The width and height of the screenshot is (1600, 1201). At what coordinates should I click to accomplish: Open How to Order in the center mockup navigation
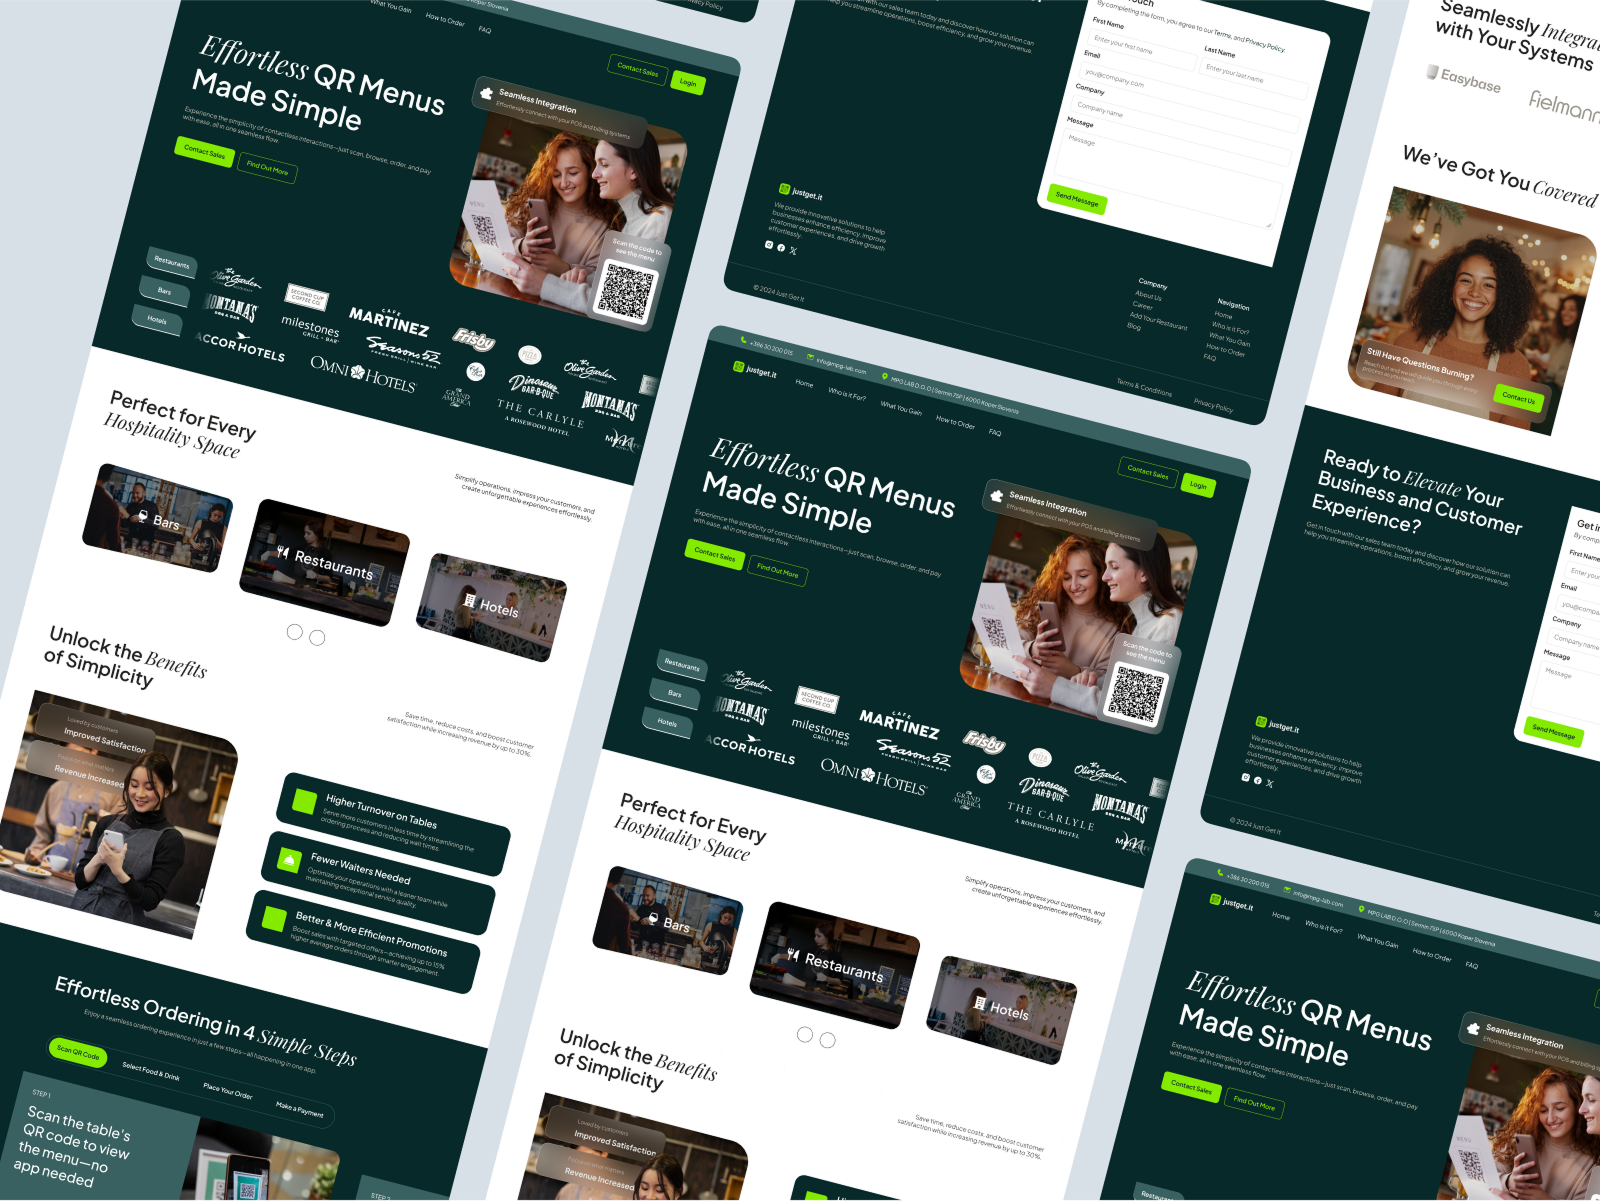click(x=955, y=423)
